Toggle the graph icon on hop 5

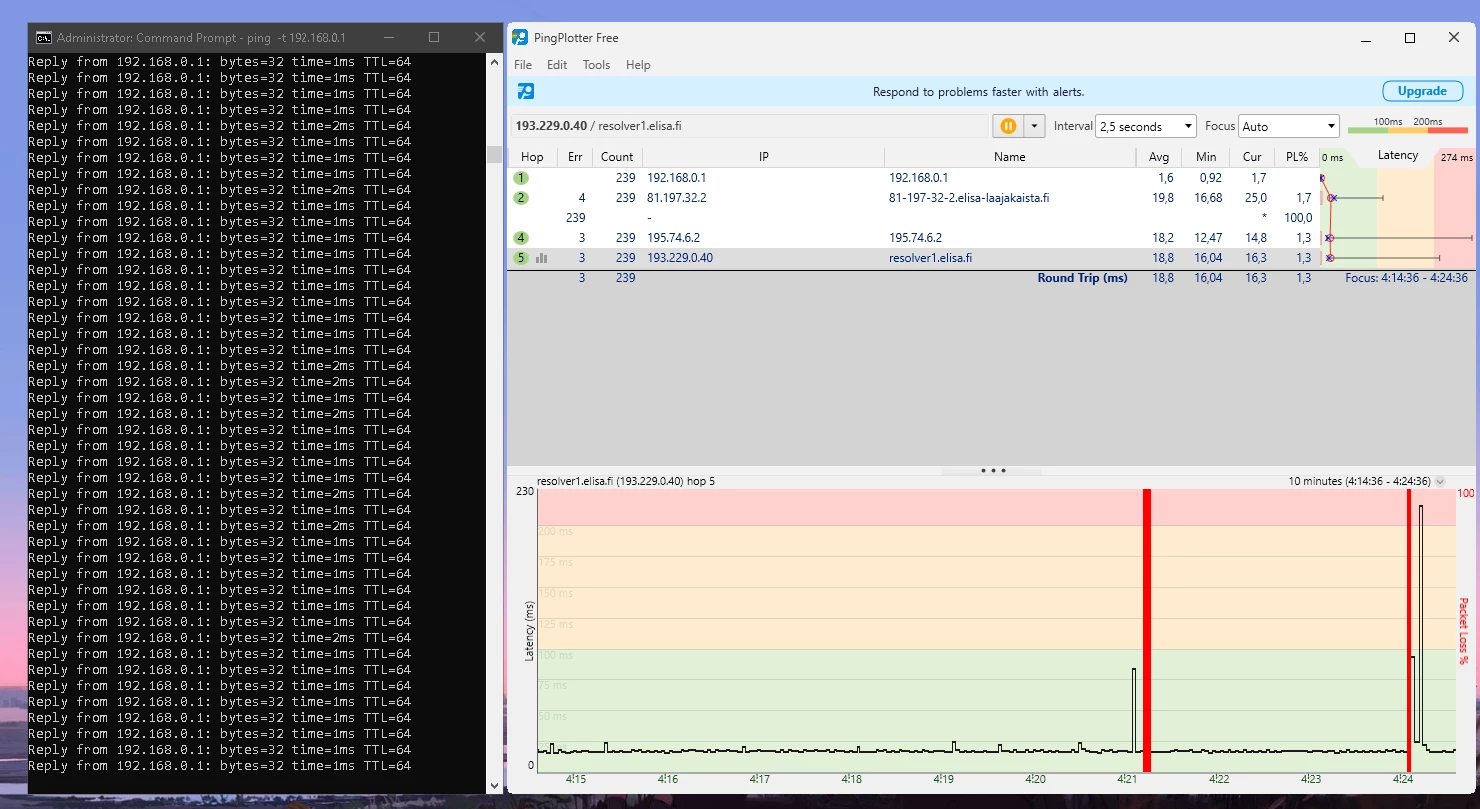click(541, 258)
